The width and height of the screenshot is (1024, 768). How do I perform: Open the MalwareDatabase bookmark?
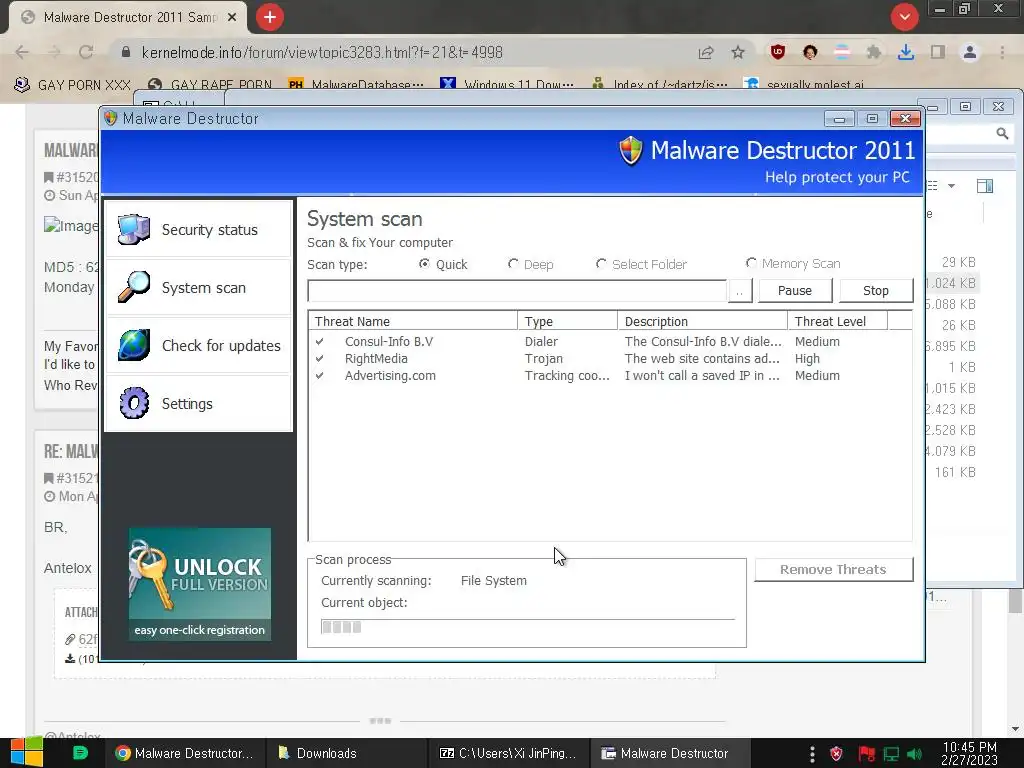pos(357,85)
